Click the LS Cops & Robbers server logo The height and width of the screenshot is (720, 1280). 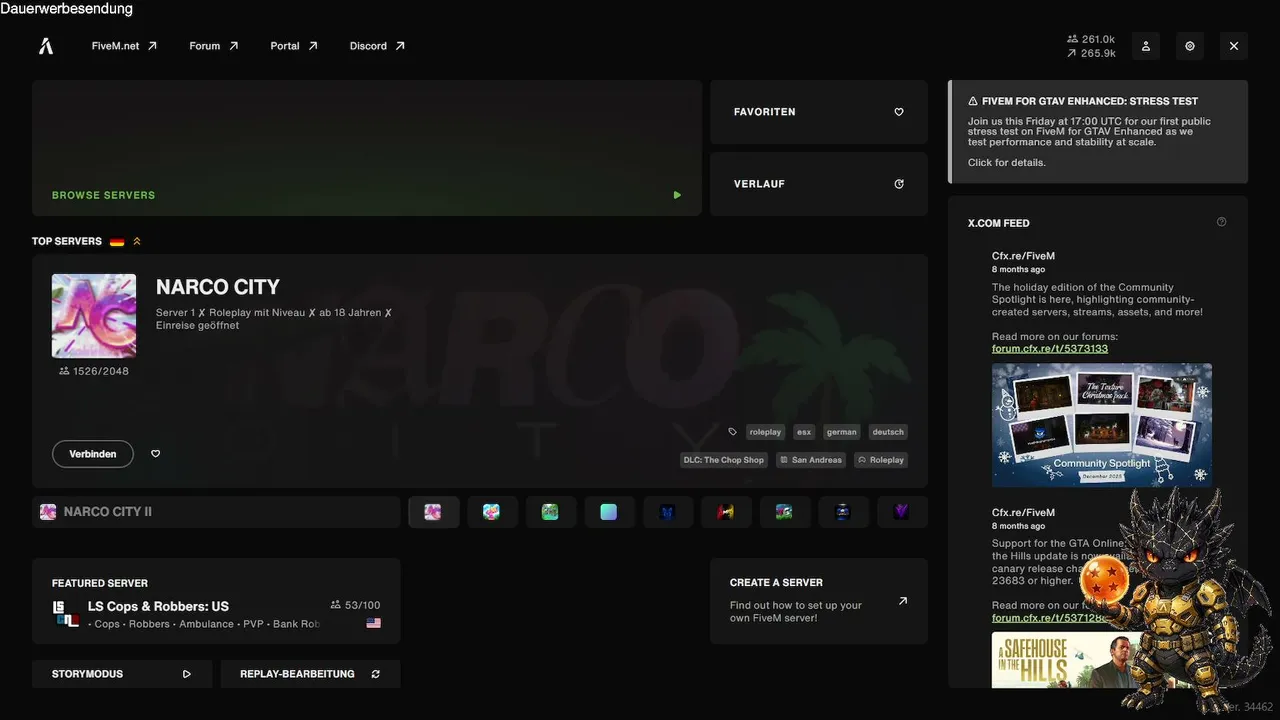(x=66, y=613)
